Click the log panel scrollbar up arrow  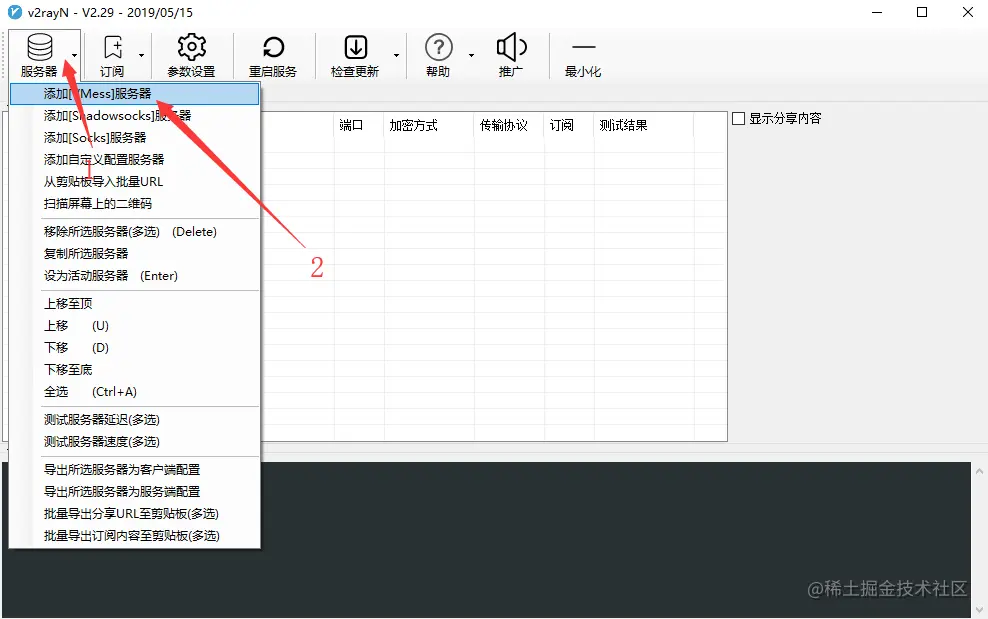coord(979,471)
